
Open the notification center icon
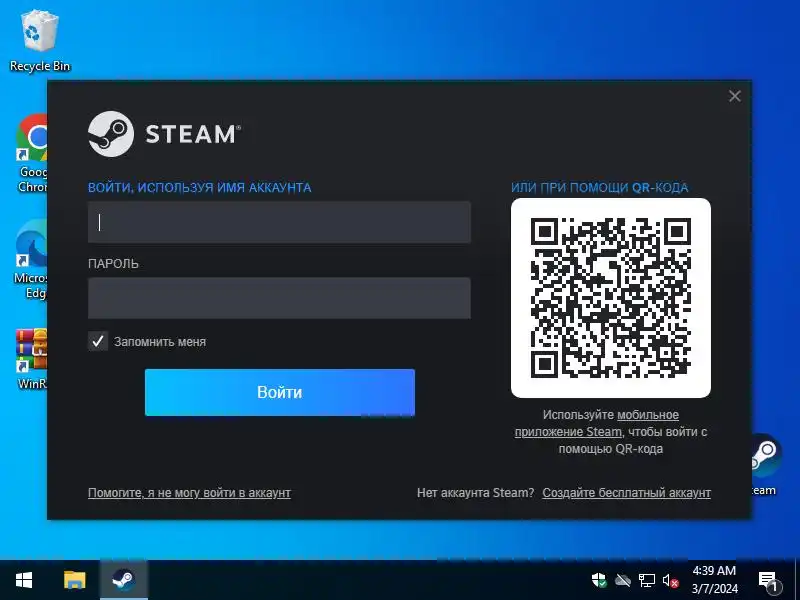(768, 581)
